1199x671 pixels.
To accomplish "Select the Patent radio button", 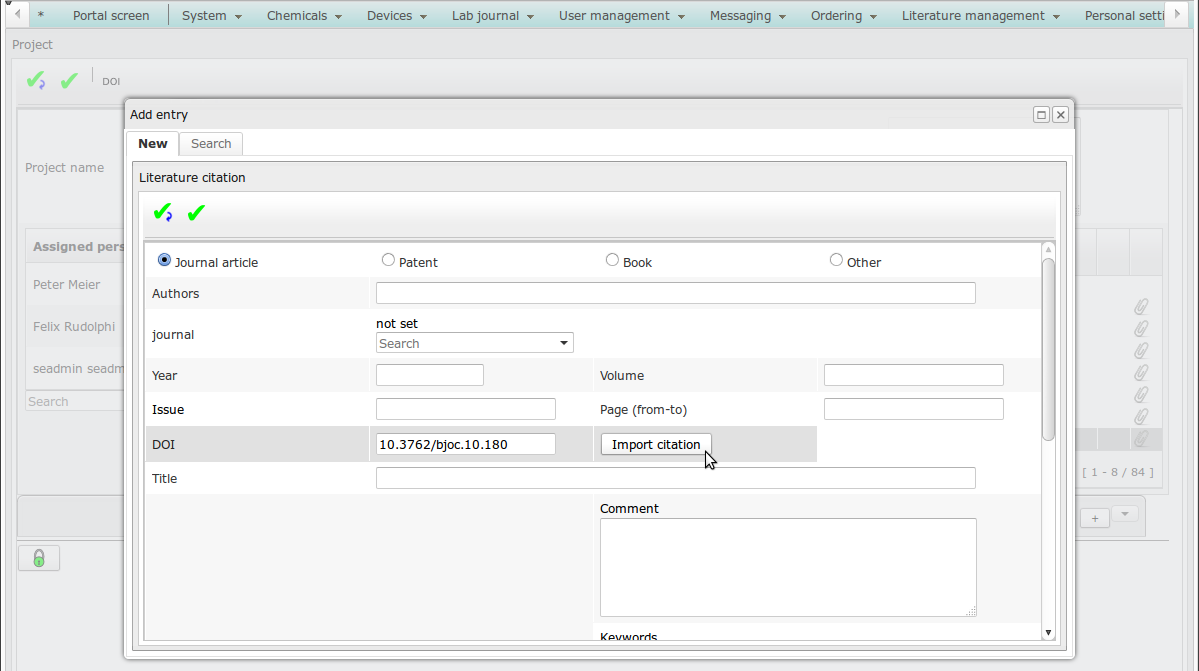I will 388,260.
